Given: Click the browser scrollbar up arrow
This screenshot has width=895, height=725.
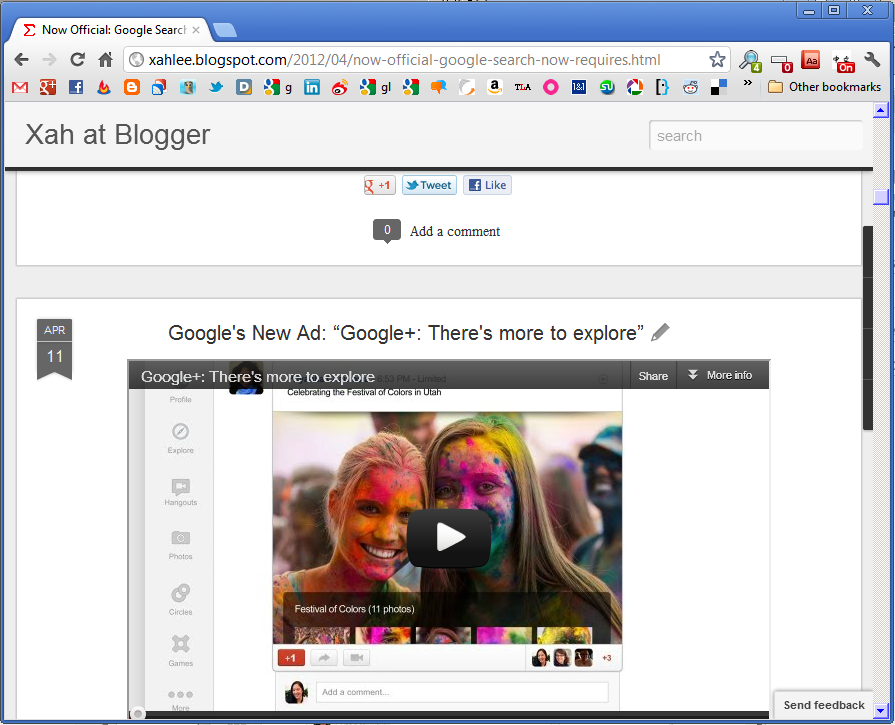Looking at the screenshot, I should click(881, 110).
